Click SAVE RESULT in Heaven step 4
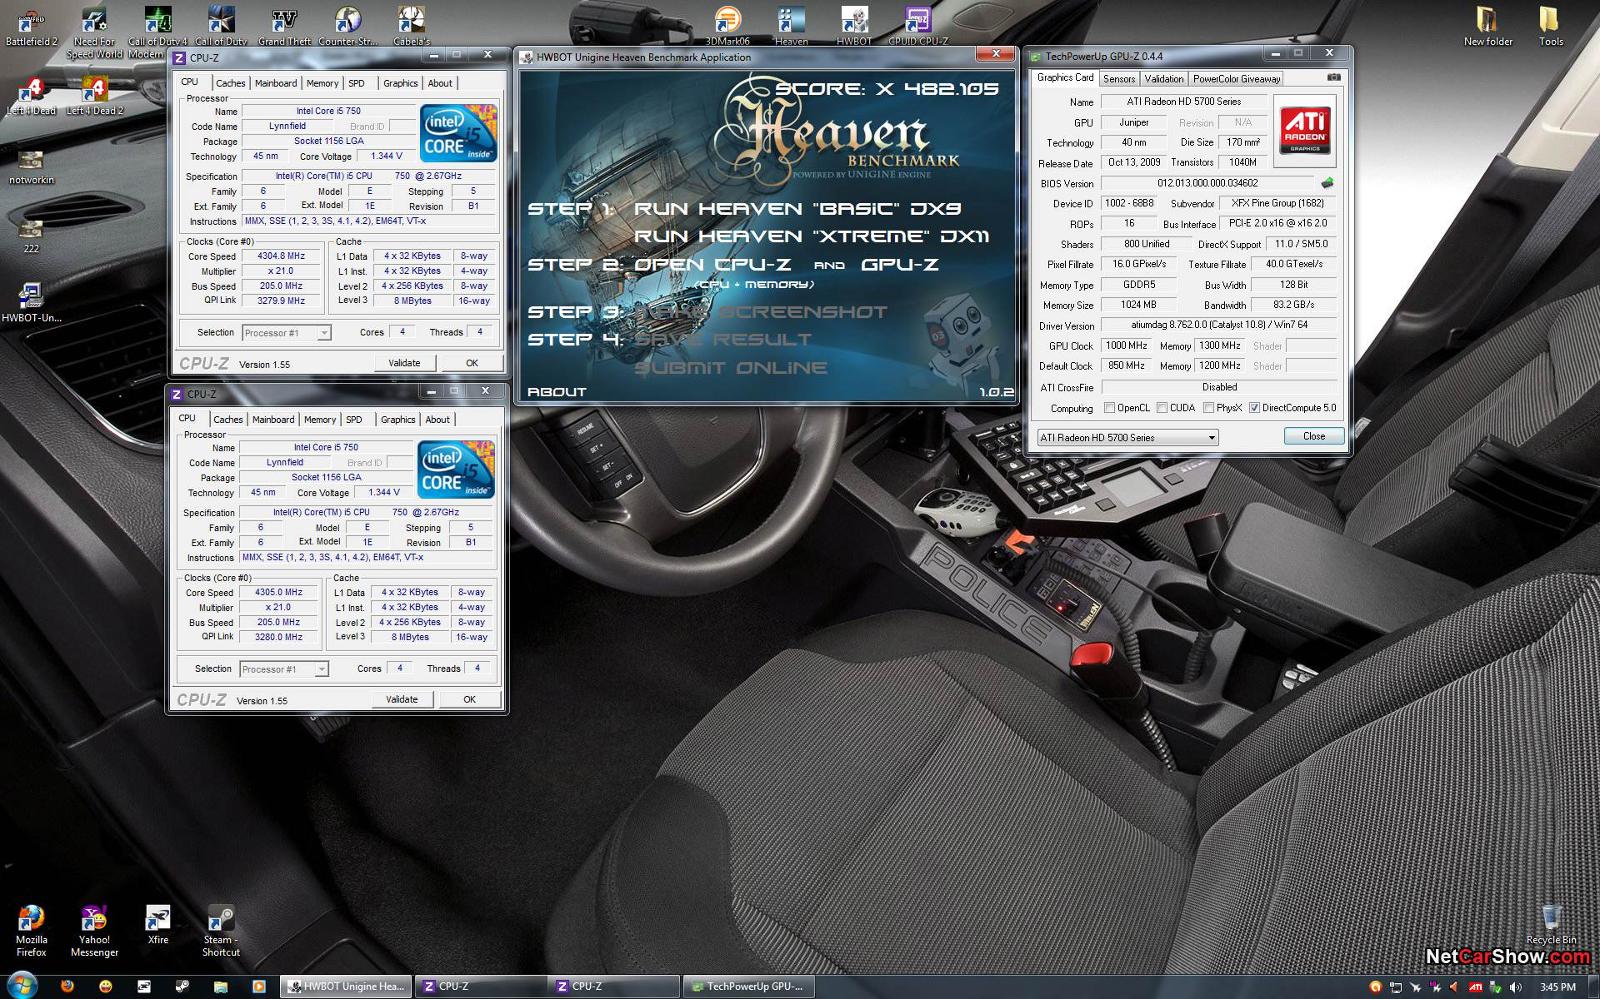The width and height of the screenshot is (1600, 999). pyautogui.click(x=723, y=340)
